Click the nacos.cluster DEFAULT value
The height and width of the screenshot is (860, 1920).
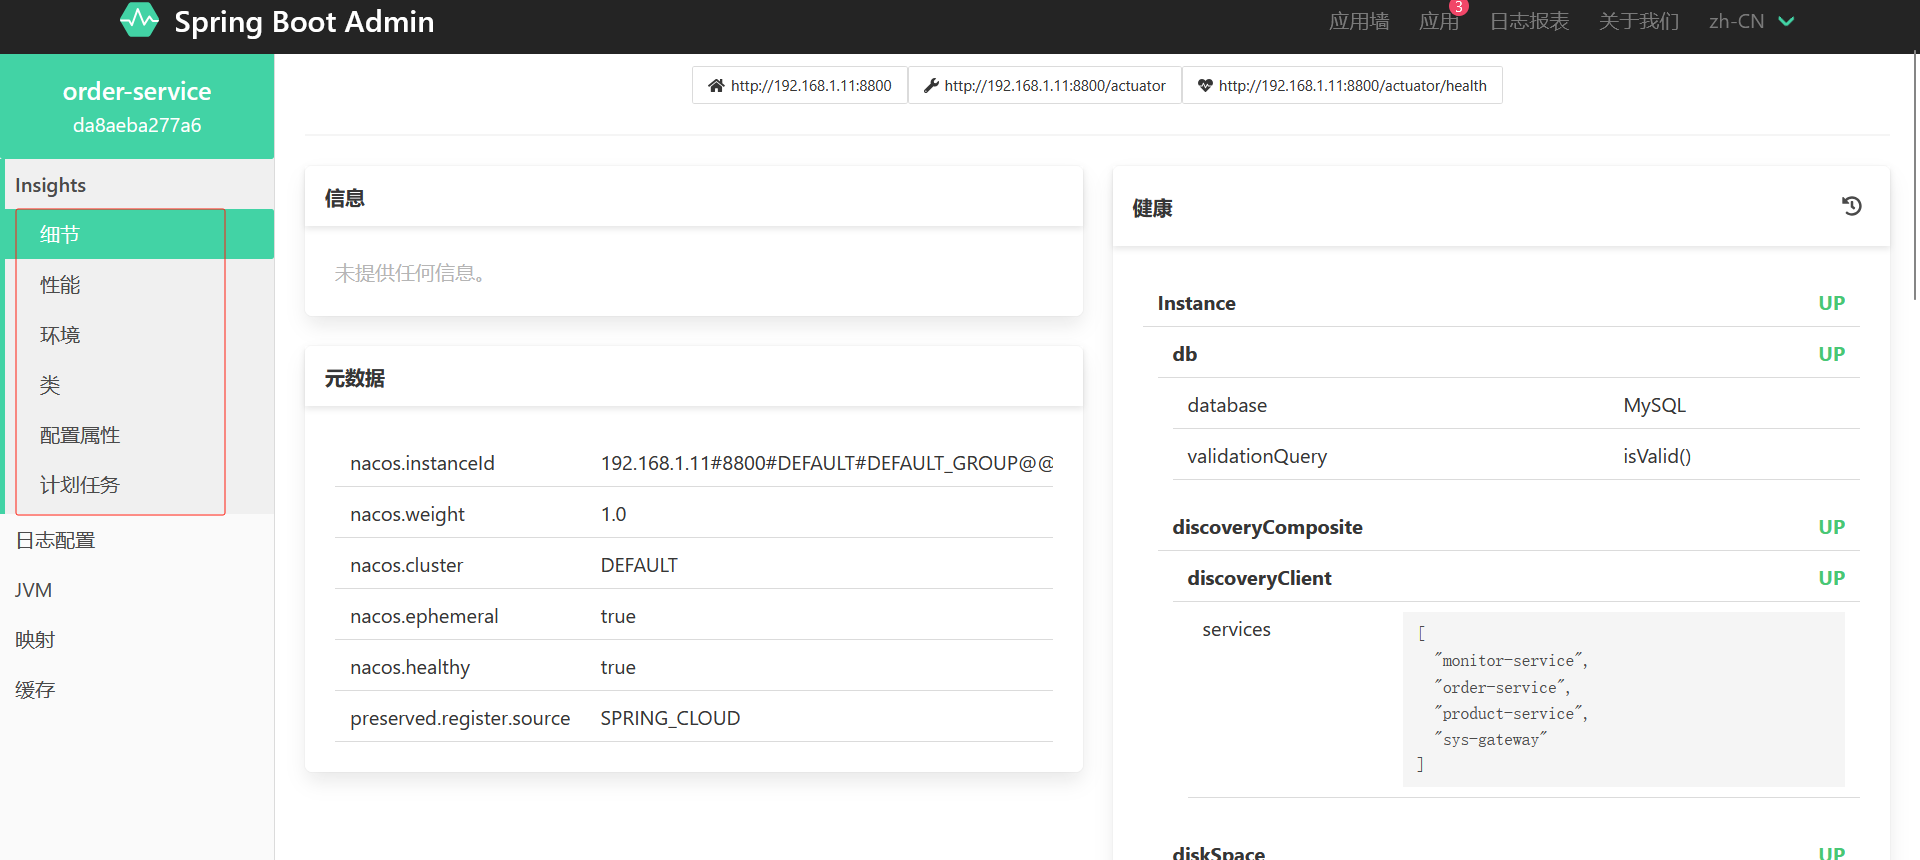[x=639, y=565]
